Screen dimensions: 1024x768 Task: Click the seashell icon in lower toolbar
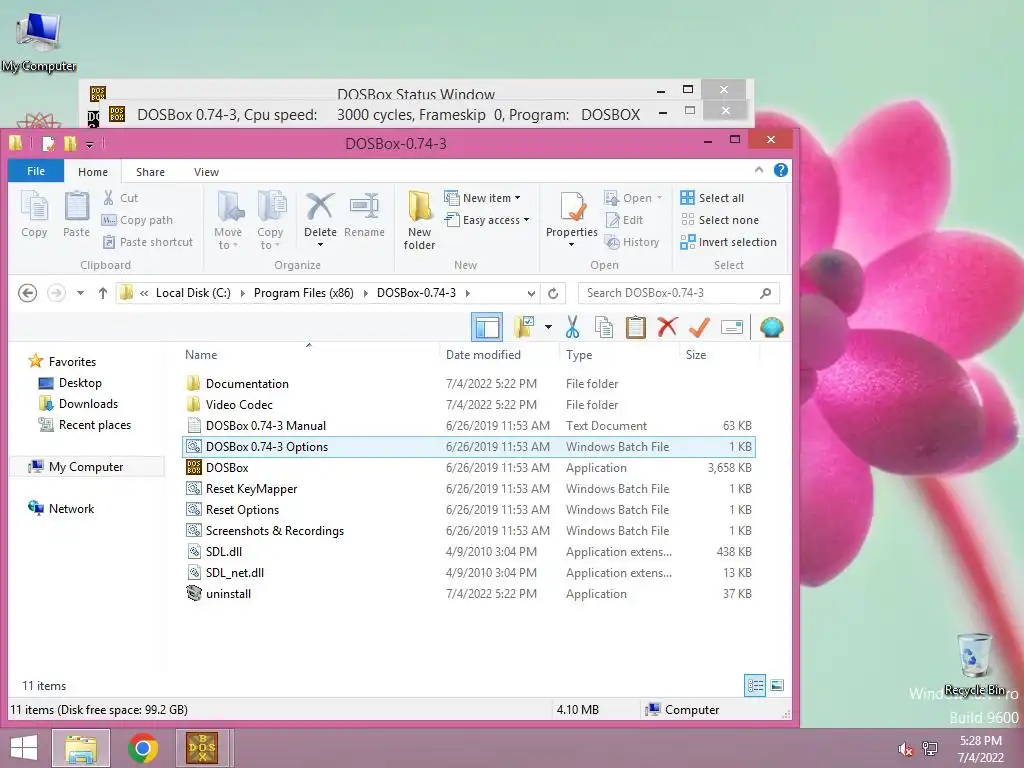(771, 327)
